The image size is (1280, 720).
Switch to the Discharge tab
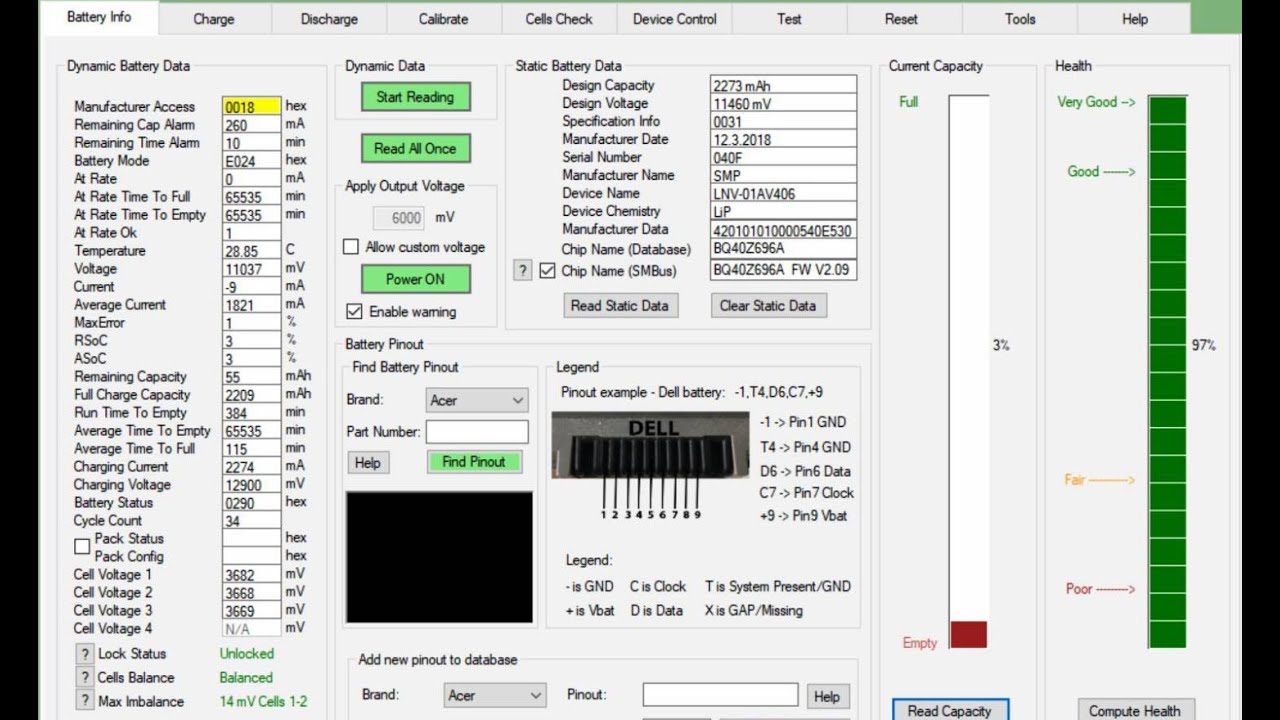(x=329, y=19)
